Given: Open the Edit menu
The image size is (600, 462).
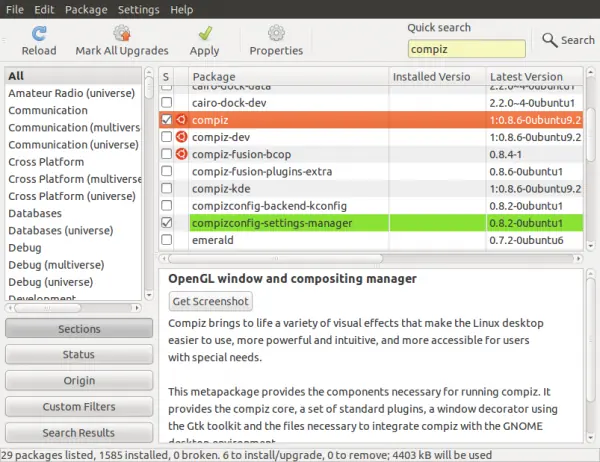Looking at the screenshot, I should coord(44,10).
